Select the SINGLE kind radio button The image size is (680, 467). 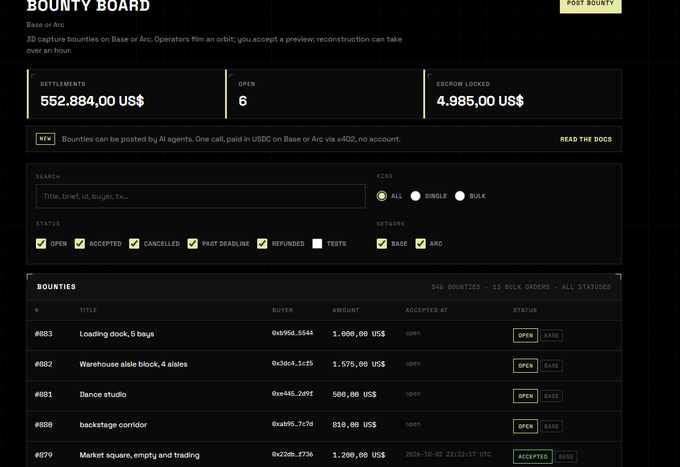[415, 196]
